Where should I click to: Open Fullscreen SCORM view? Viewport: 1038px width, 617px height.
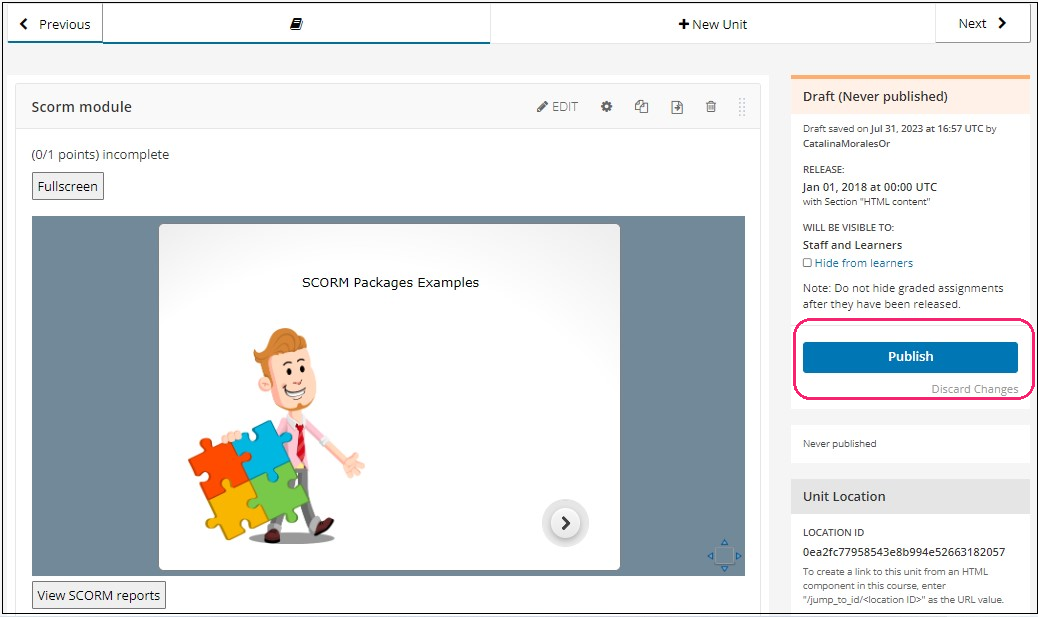(x=68, y=187)
